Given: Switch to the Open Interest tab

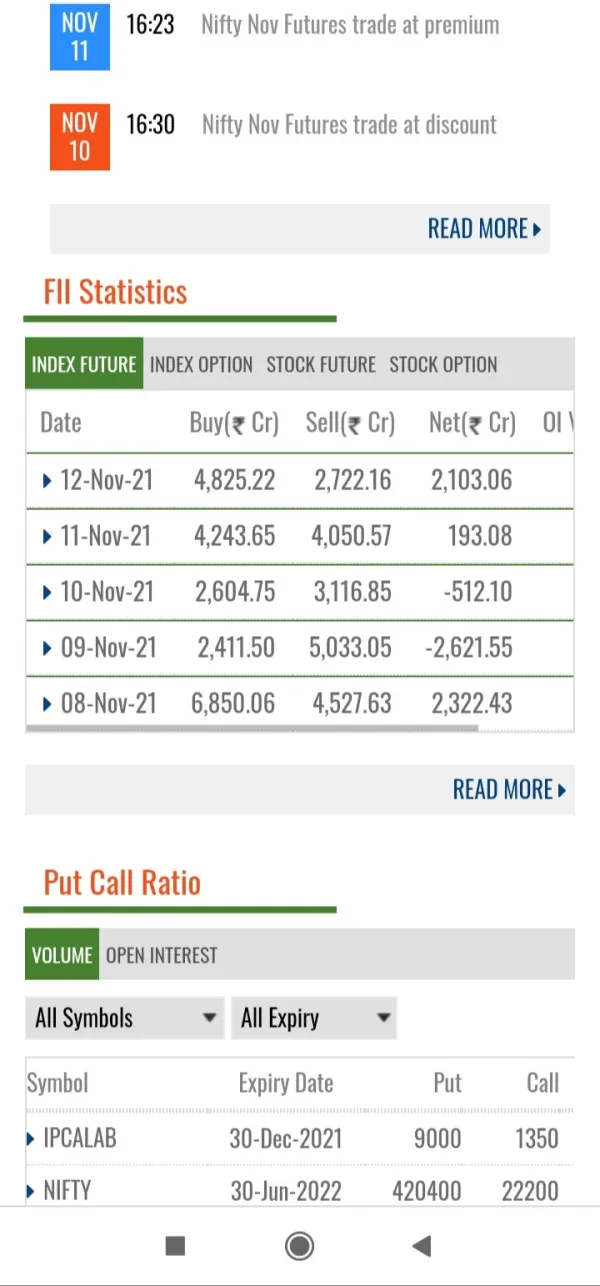Looking at the screenshot, I should (x=161, y=955).
